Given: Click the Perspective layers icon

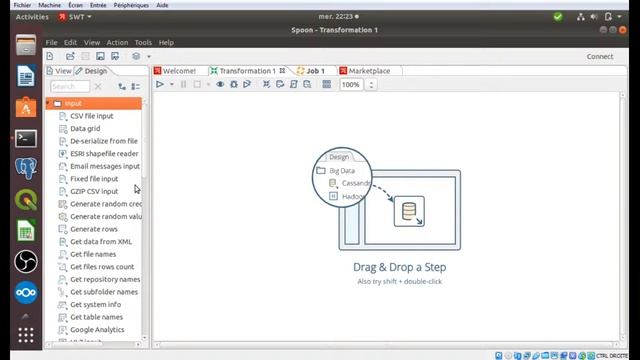Looking at the screenshot, I should pyautogui.click(x=136, y=56).
